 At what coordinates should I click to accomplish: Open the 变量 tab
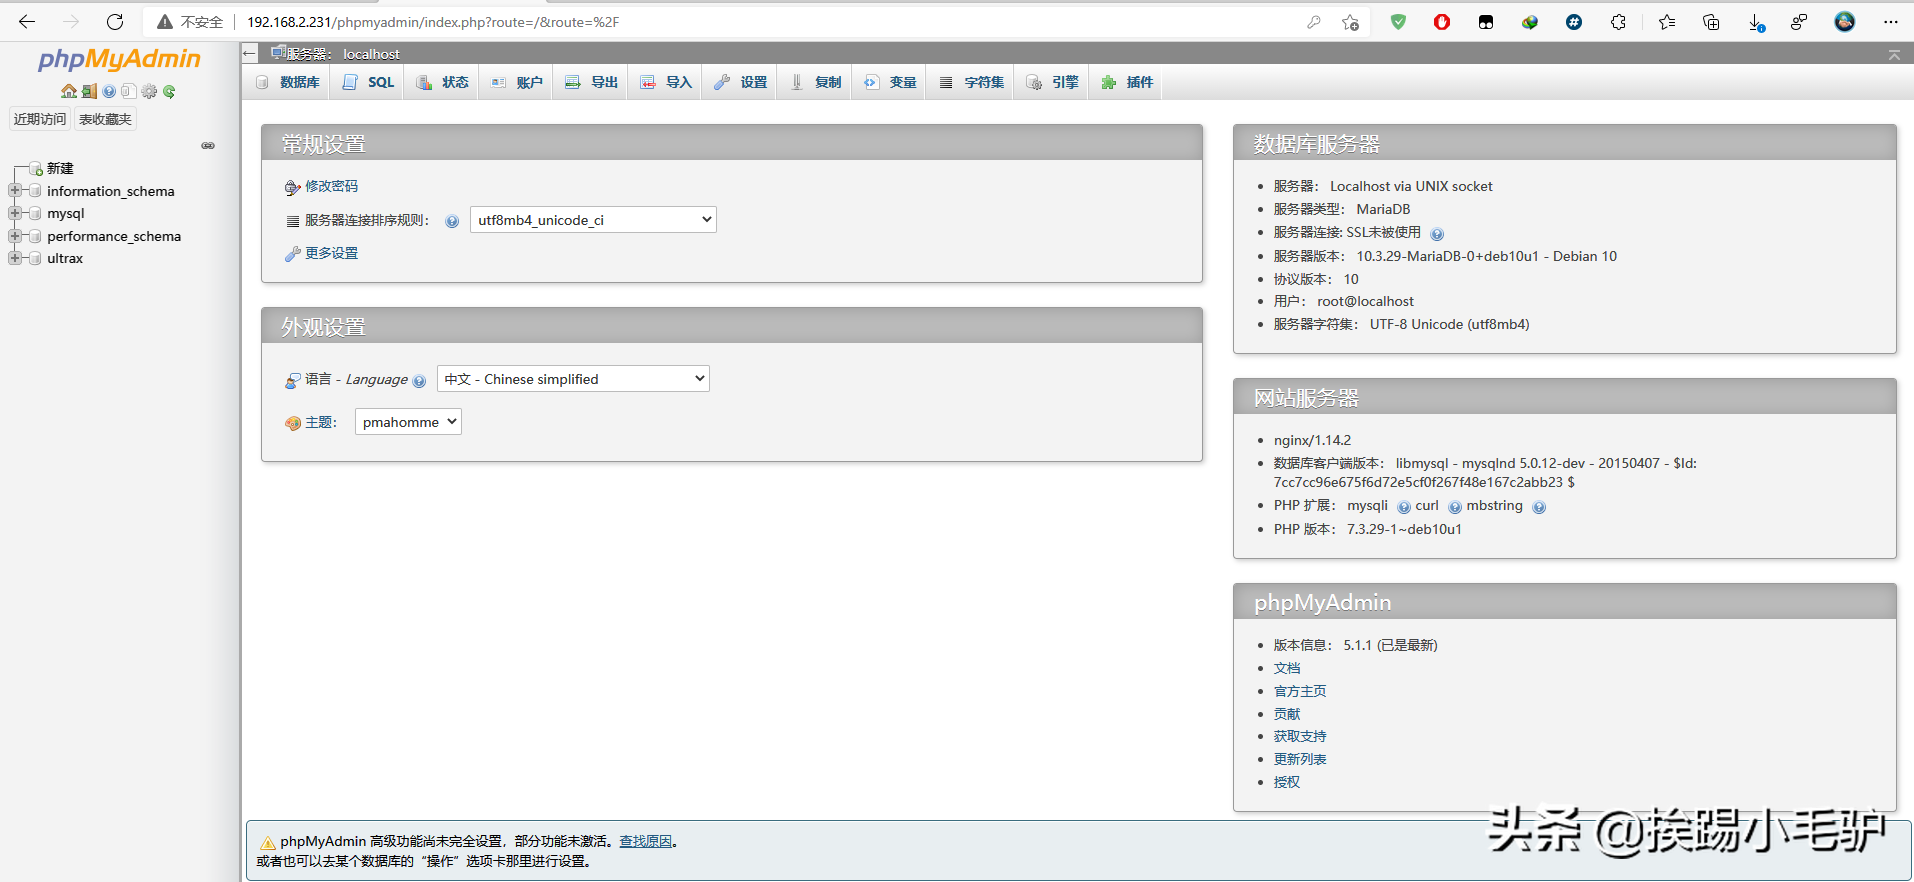[890, 82]
